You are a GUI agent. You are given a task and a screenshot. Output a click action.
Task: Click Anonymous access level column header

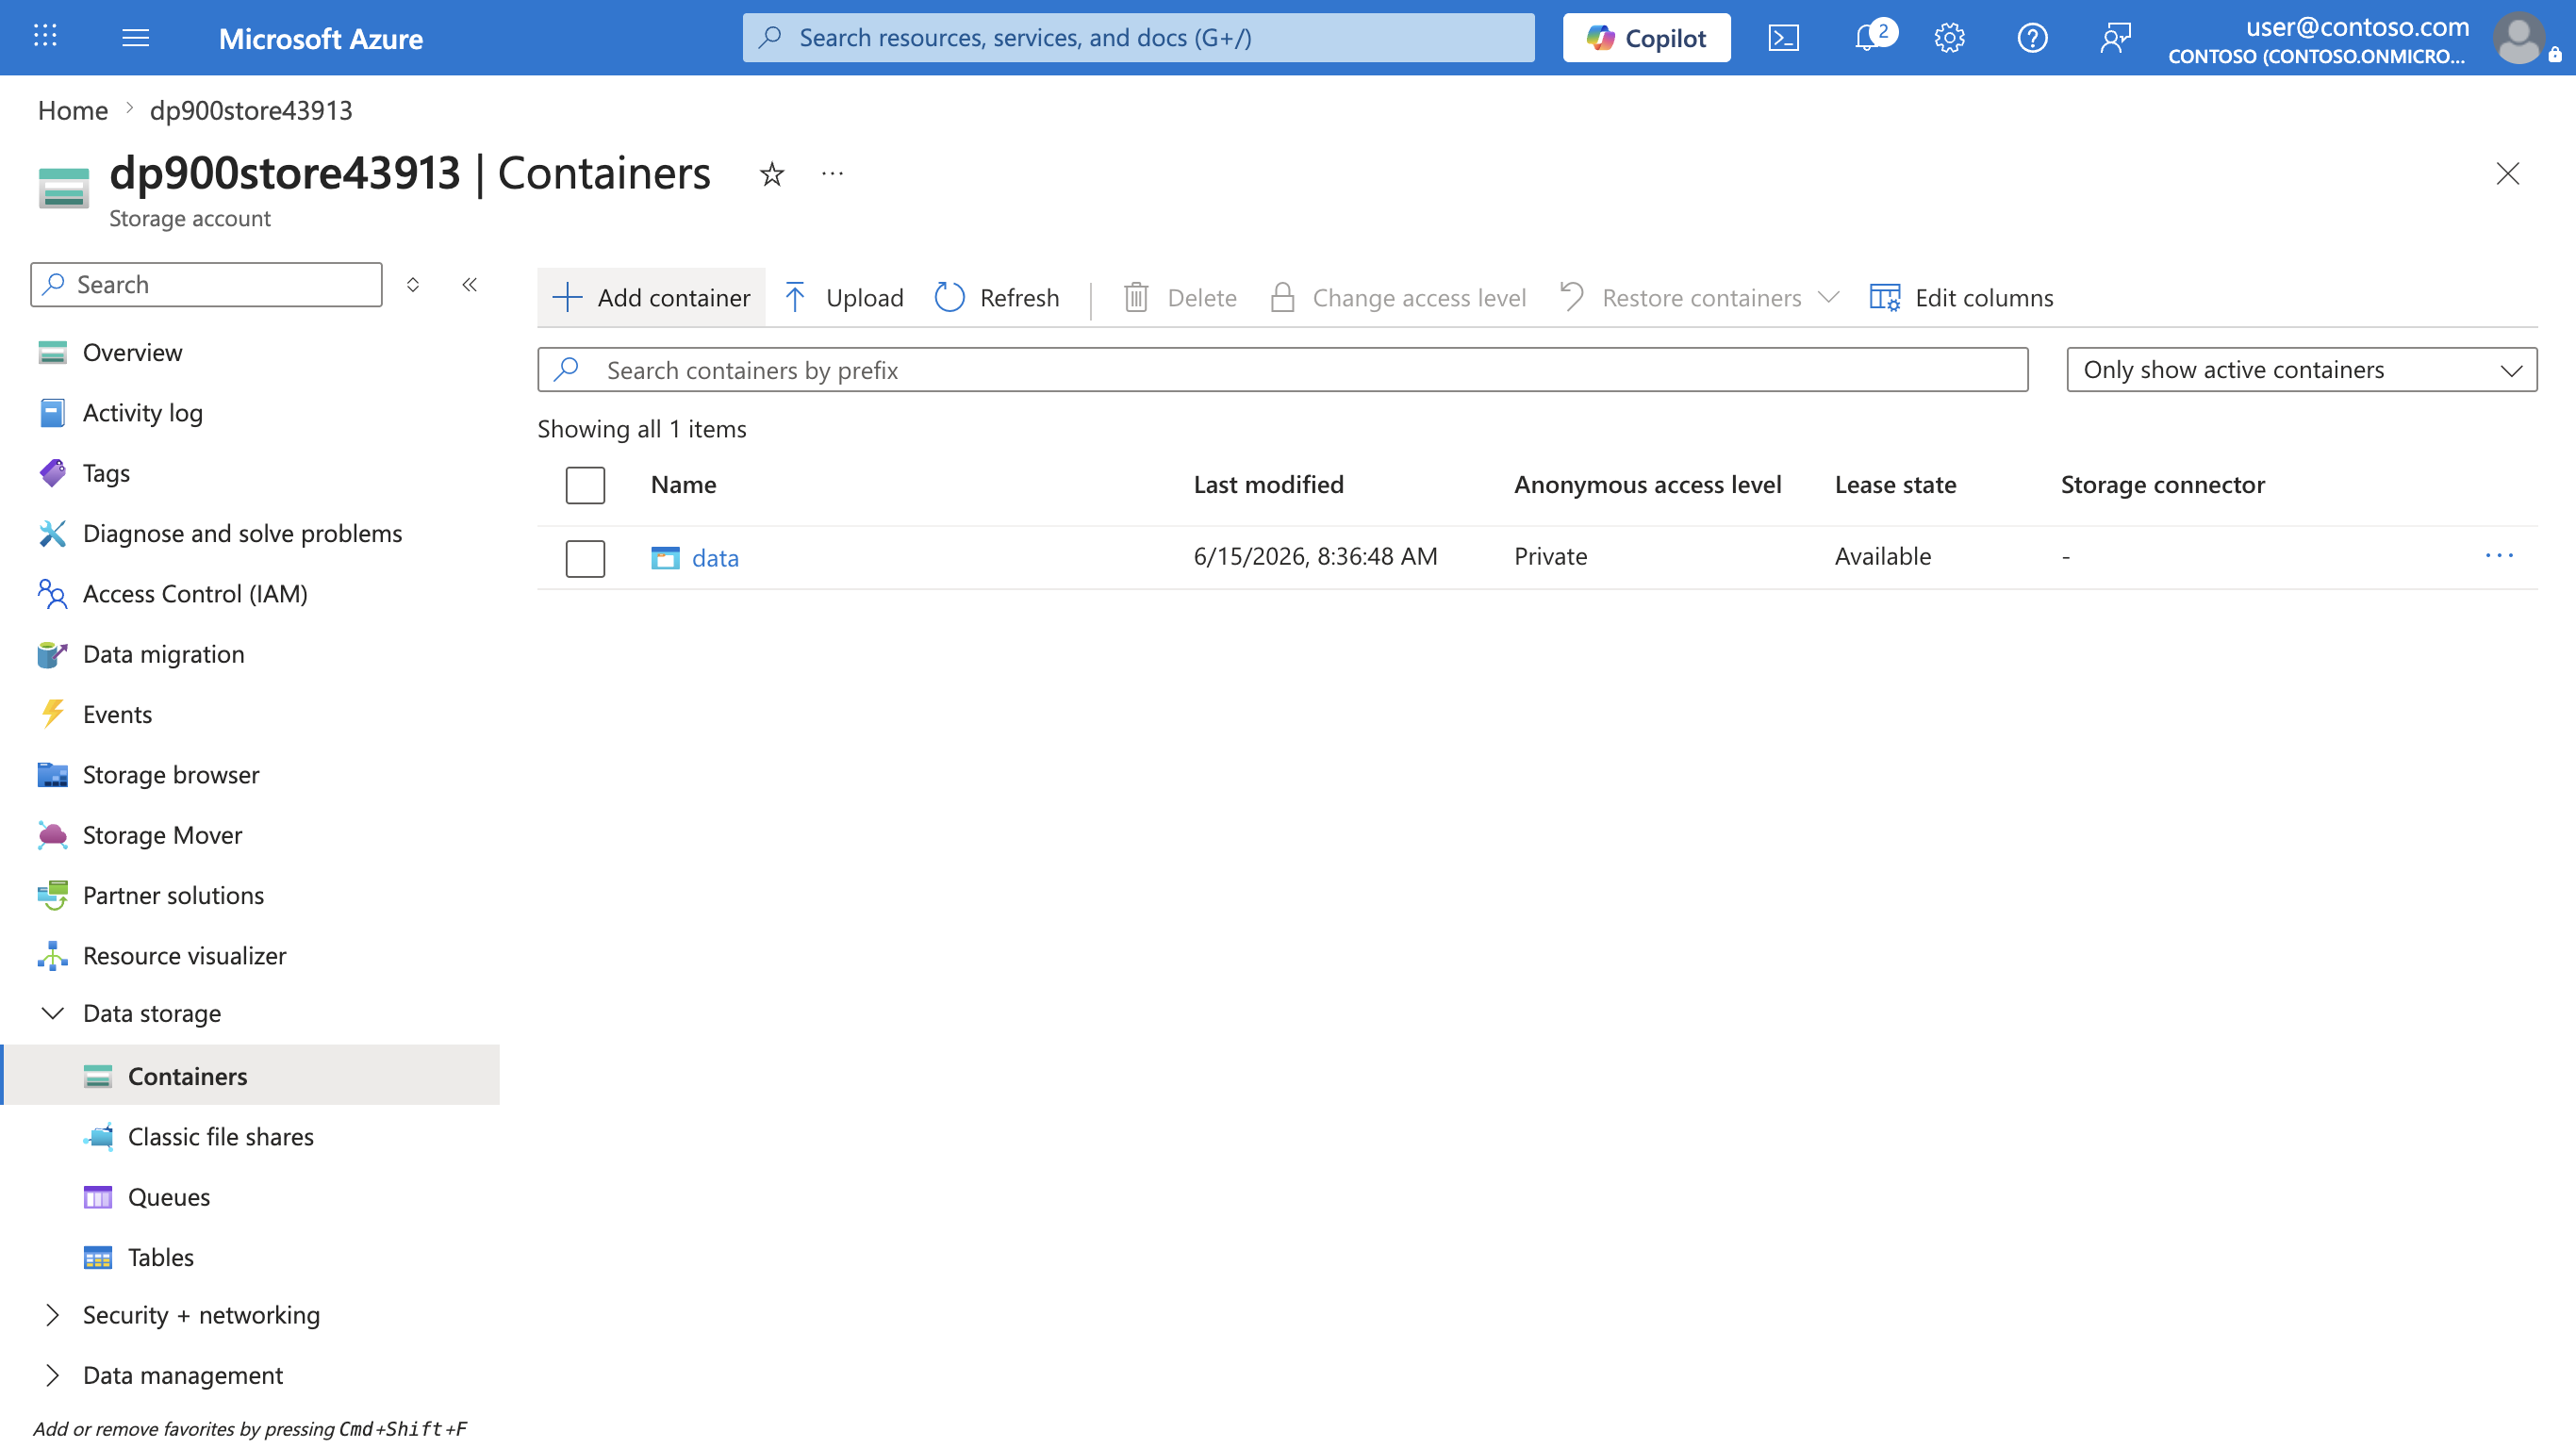(x=1647, y=485)
